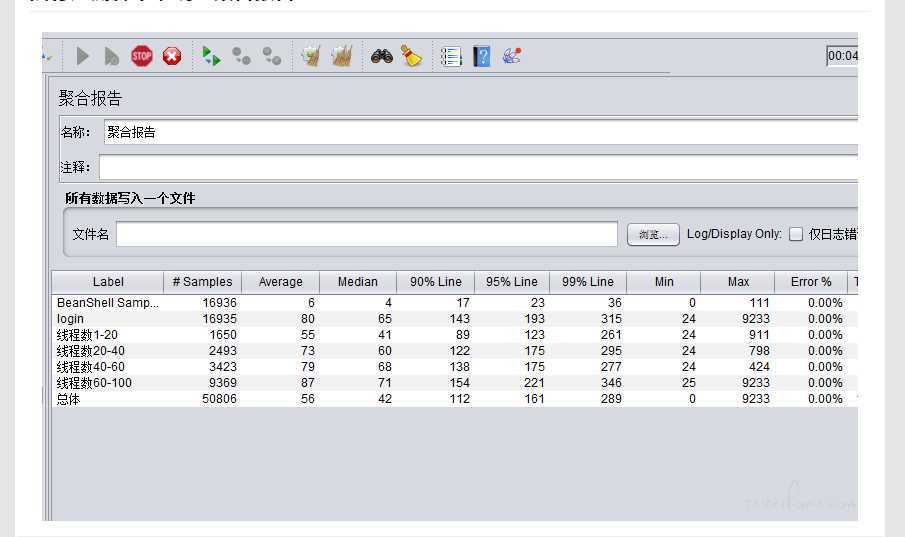Image resolution: width=905 pixels, height=537 pixels.
Task: Click samples value 16935 in login row
Action: coord(219,319)
